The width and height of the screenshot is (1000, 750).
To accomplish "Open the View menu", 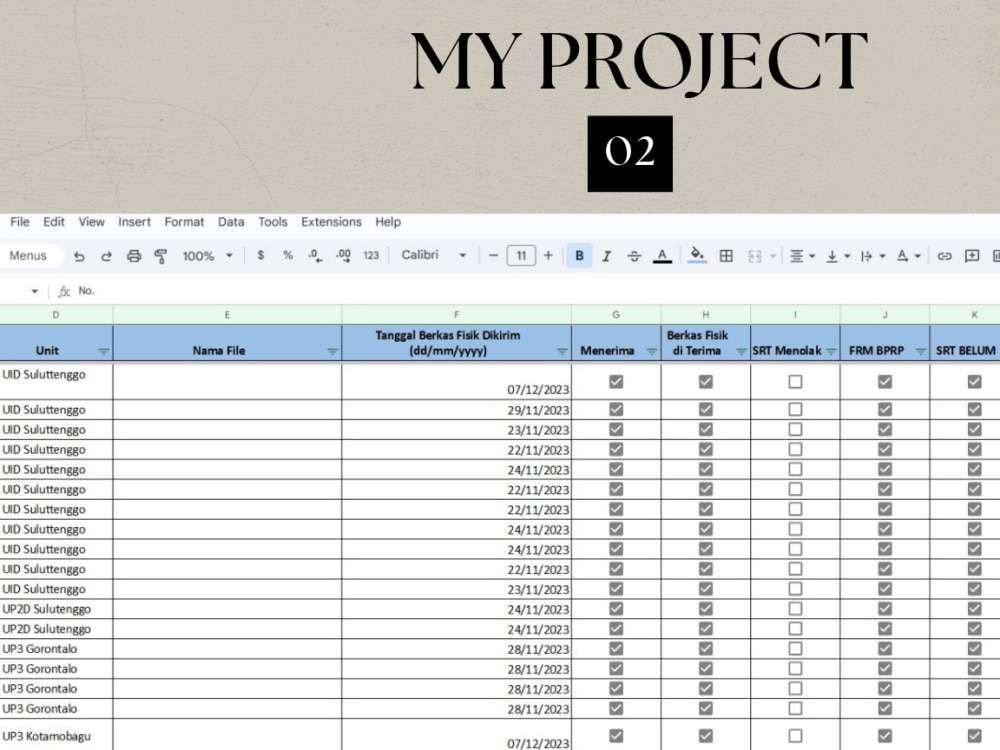I will (x=91, y=222).
